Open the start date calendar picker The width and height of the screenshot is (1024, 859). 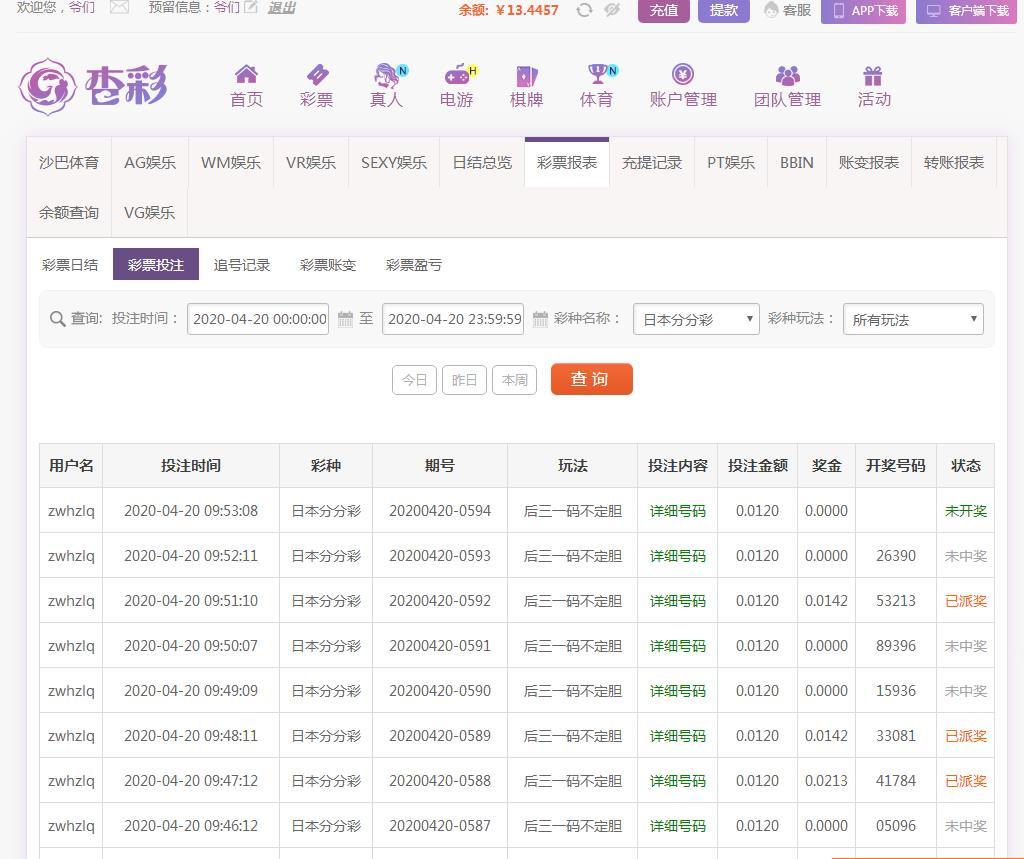coord(345,320)
